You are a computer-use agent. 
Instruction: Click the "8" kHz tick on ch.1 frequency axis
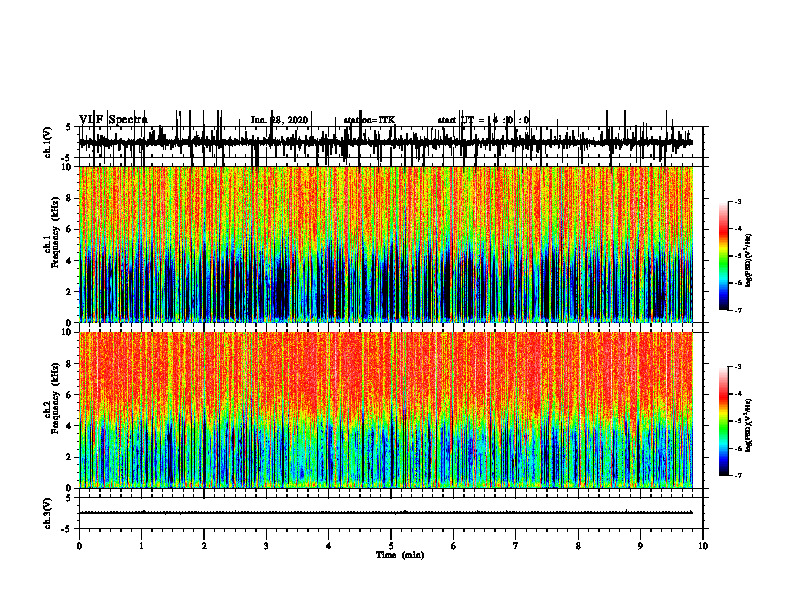click(x=70, y=198)
